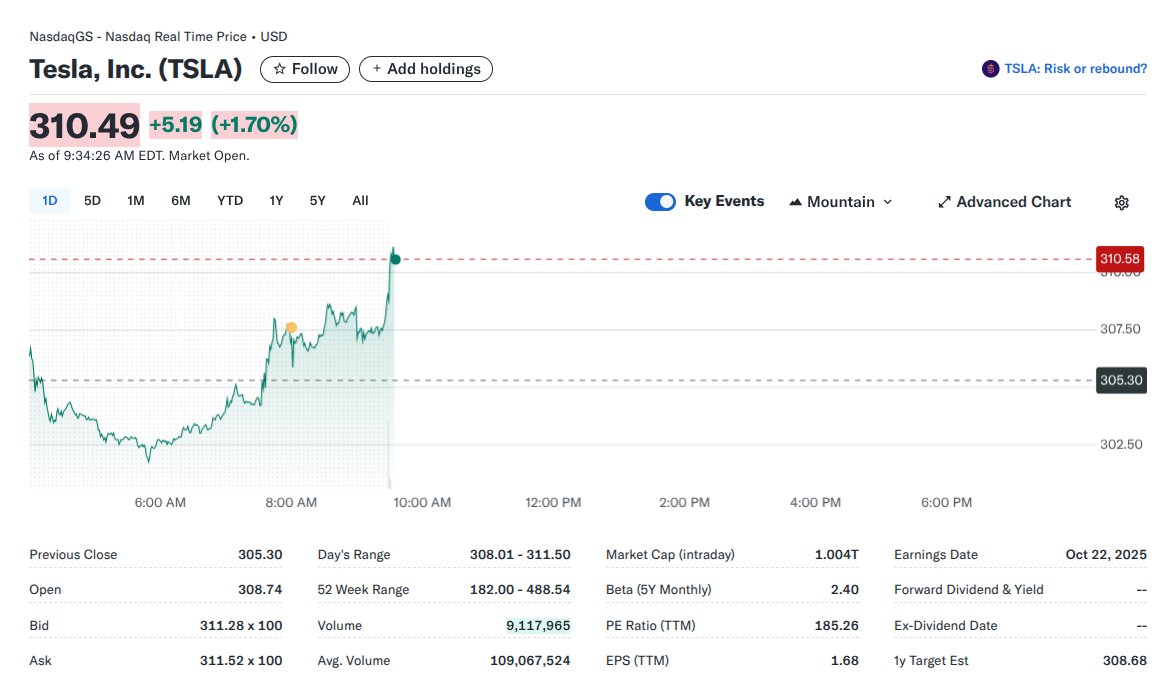
Task: Click Avg. Volume value 109,067,524
Action: (x=530, y=661)
